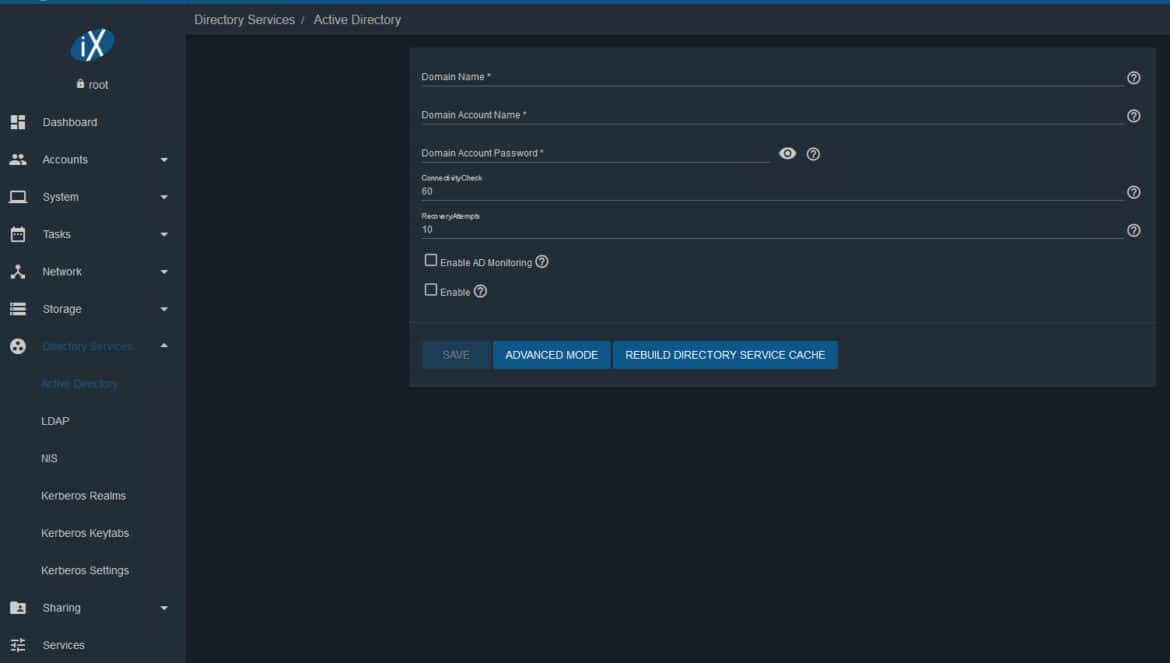1170x663 pixels.
Task: Check Enable AD Monitoring box
Action: pos(431,260)
